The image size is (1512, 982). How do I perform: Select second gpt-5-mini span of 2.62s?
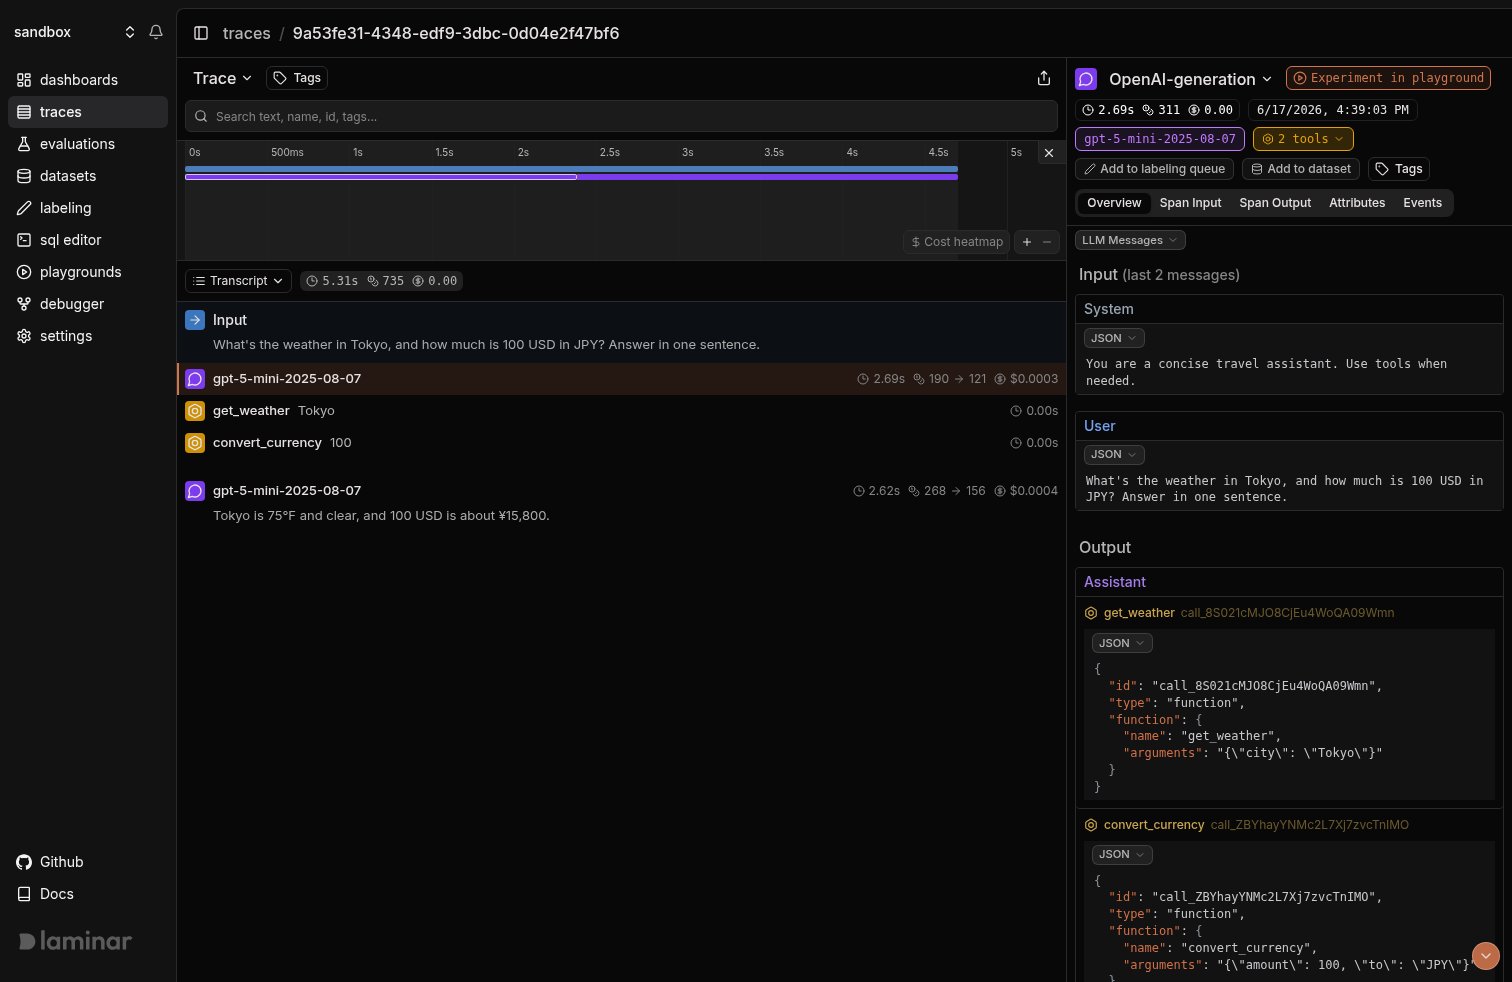coord(621,502)
